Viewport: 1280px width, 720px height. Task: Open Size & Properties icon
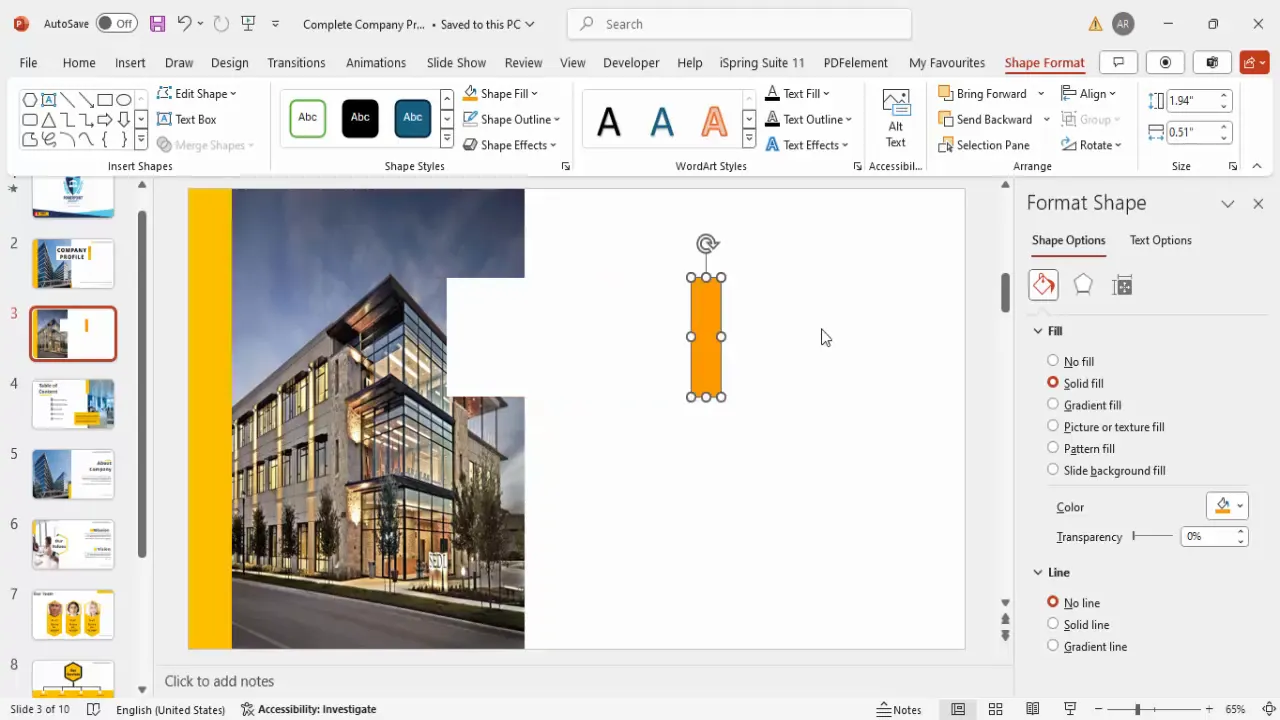1122,286
